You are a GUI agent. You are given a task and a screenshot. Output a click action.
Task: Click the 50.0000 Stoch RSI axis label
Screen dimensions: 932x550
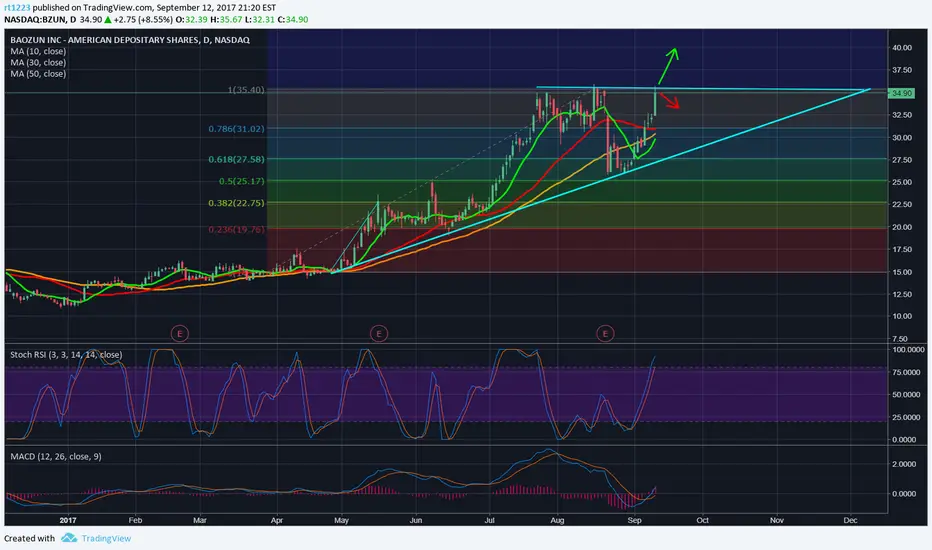click(908, 395)
